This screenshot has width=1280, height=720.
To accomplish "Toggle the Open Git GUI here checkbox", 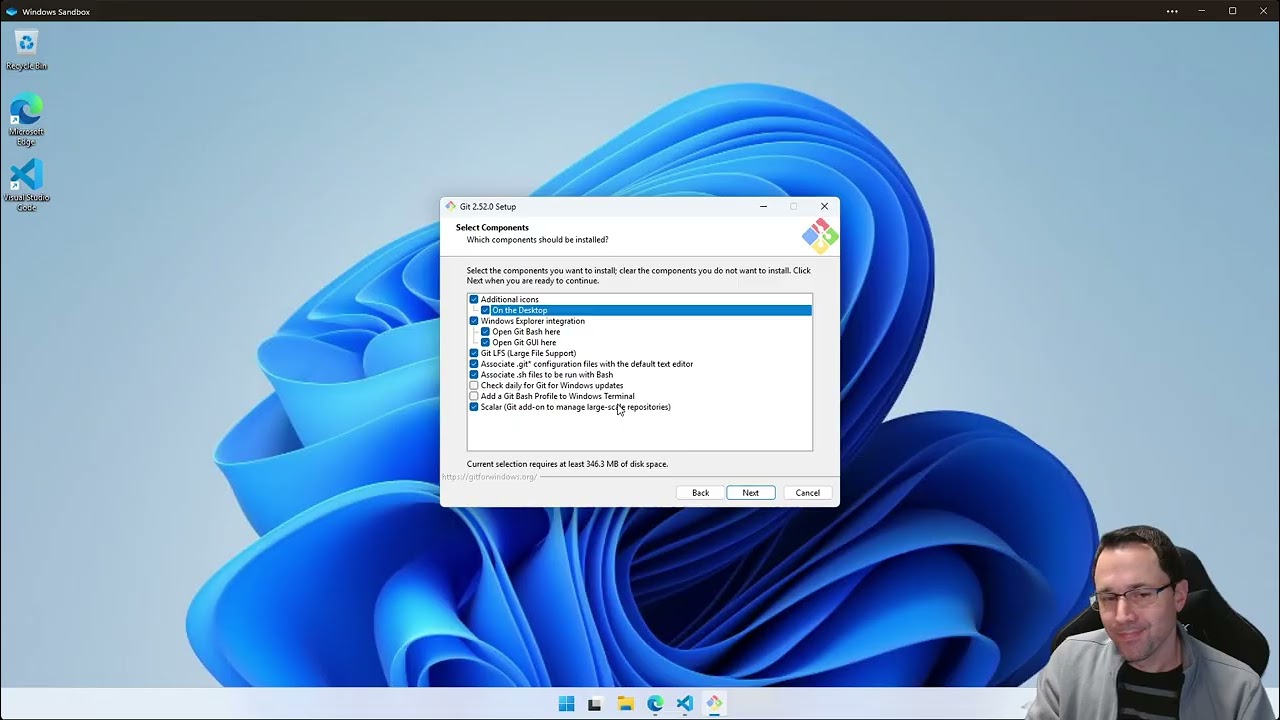I will point(486,343).
